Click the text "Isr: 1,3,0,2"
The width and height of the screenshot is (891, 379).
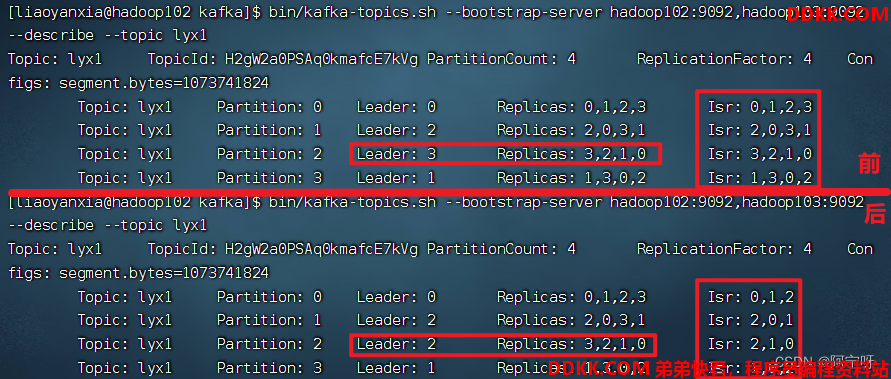[760, 178]
